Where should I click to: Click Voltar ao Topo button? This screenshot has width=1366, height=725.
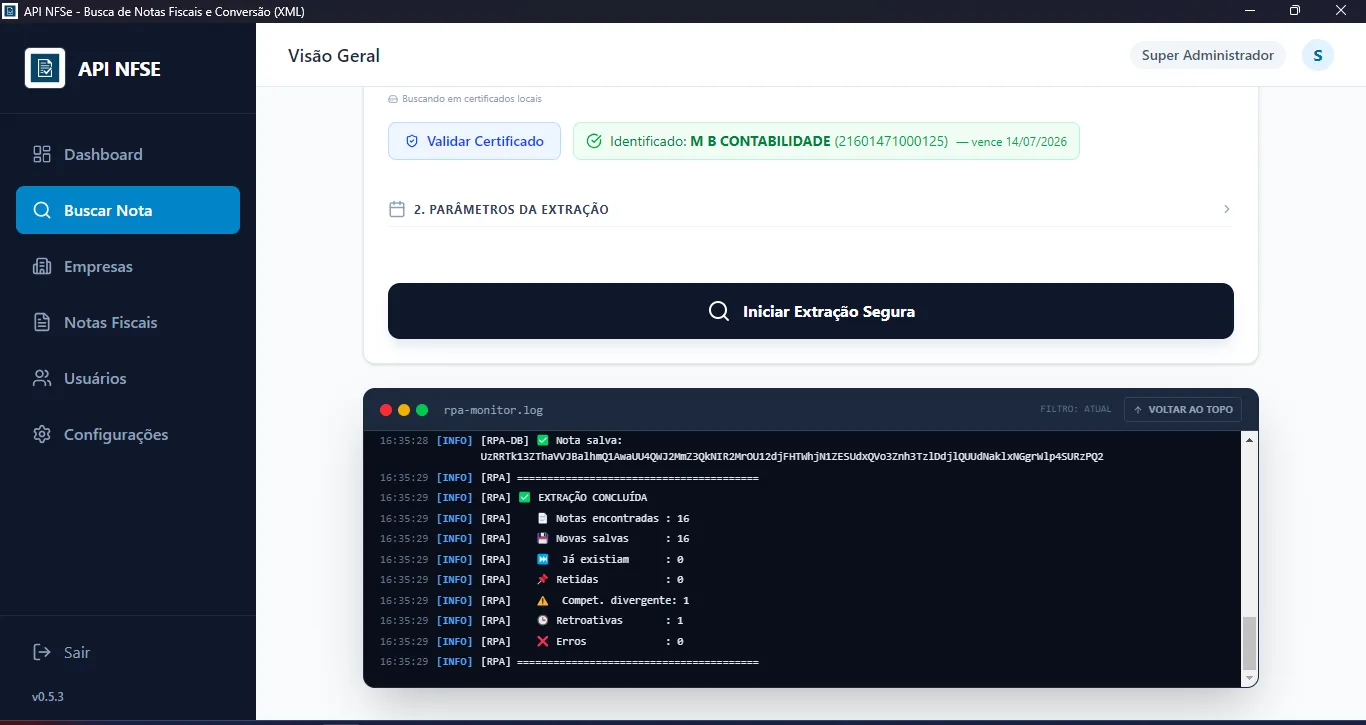[1183, 410]
